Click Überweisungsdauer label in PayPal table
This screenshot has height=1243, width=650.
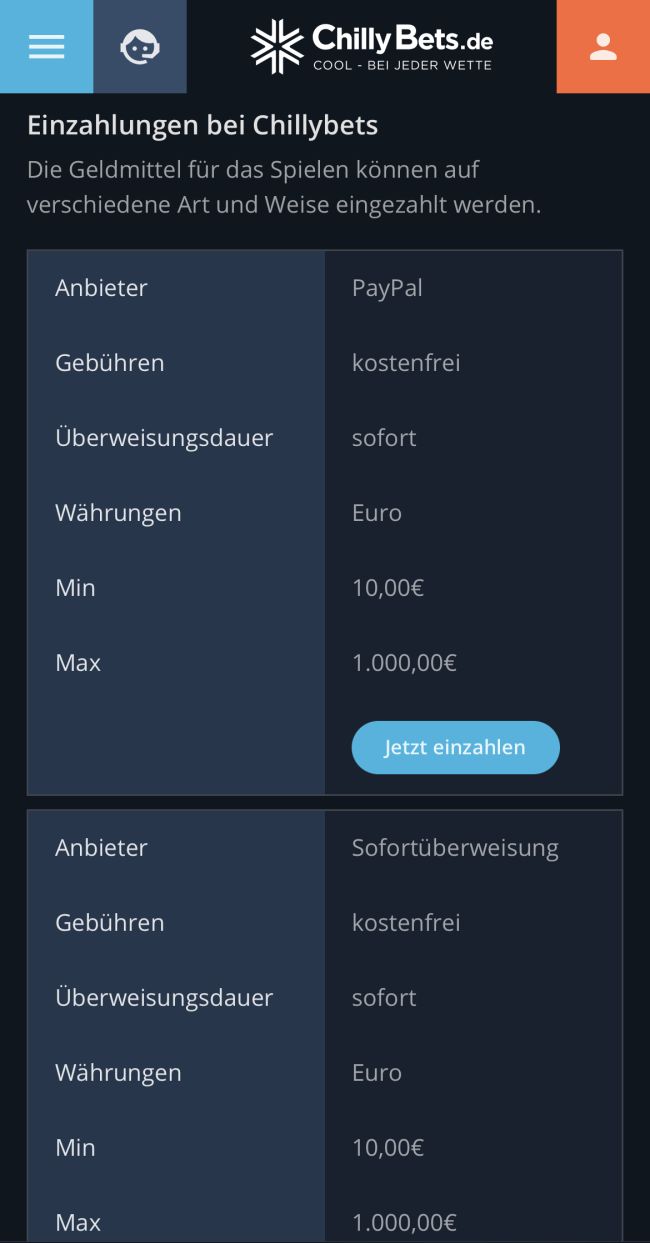pos(164,438)
